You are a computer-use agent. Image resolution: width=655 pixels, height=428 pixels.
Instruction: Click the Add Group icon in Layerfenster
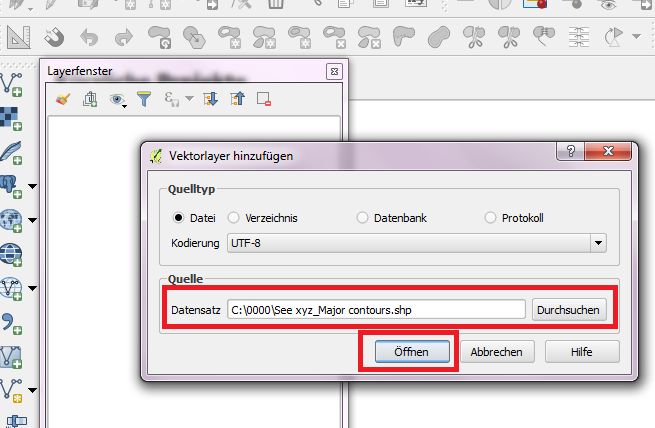coord(91,99)
